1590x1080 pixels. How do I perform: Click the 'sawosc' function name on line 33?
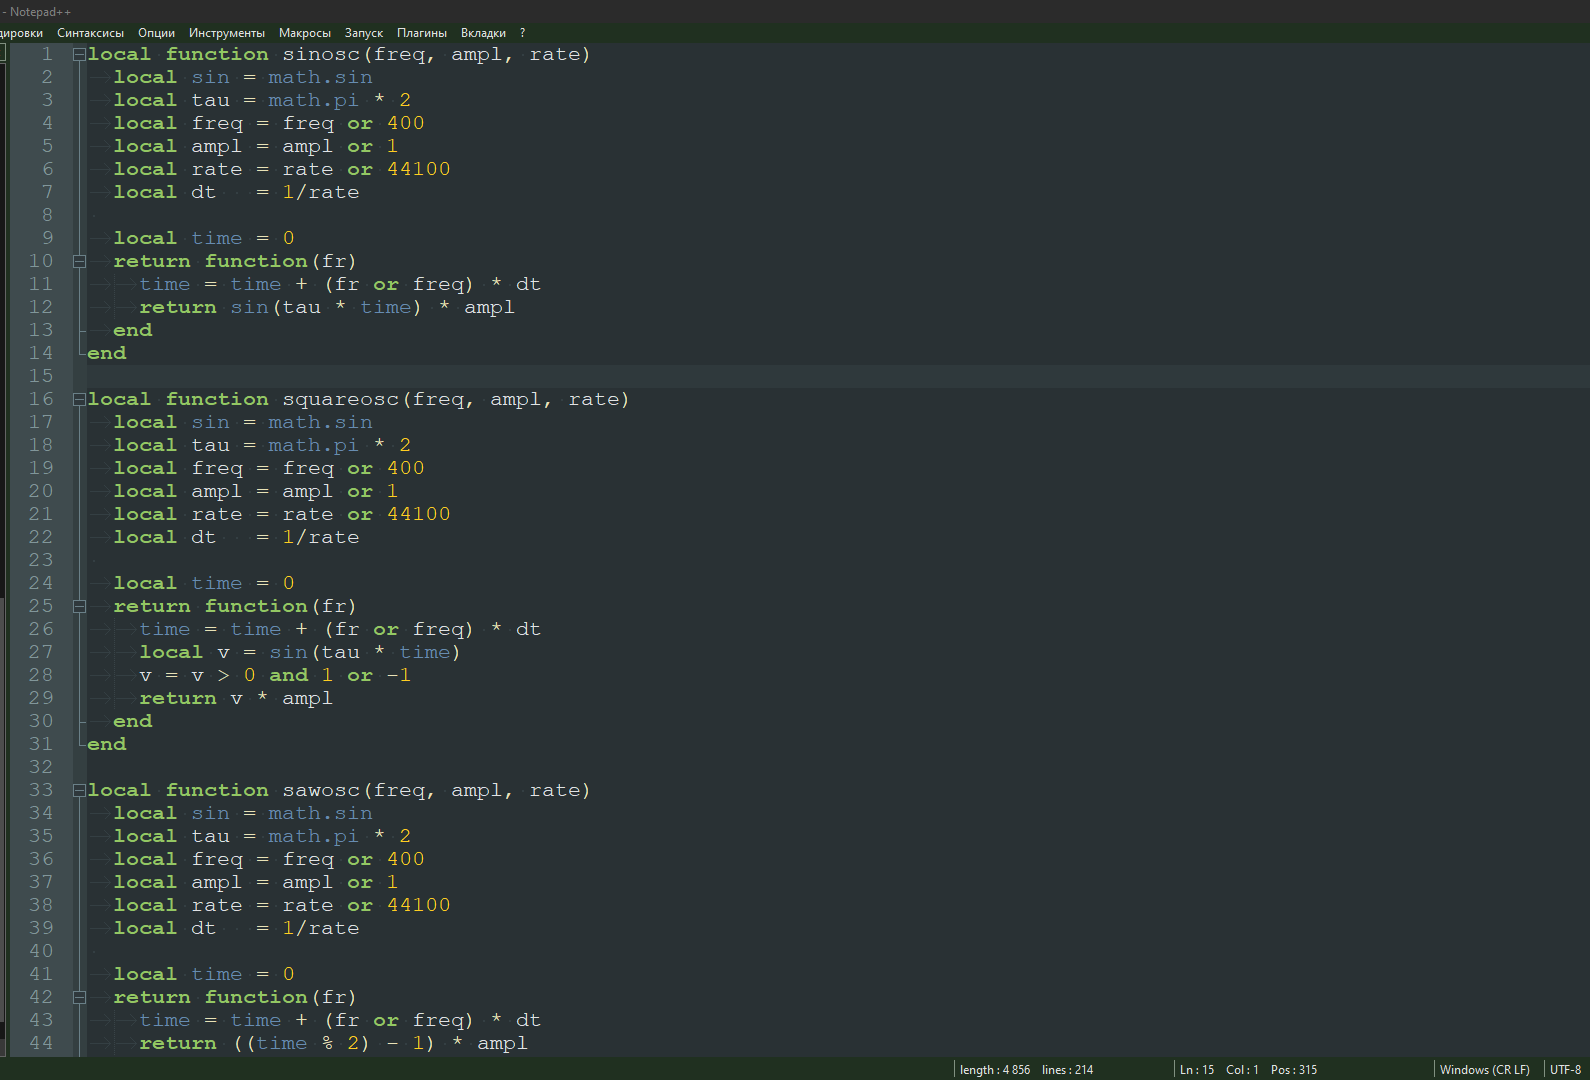(x=321, y=790)
